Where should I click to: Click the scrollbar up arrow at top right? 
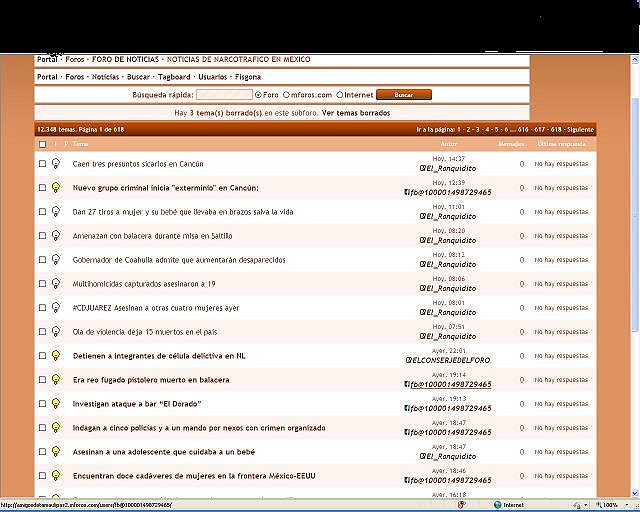[x=635, y=60]
